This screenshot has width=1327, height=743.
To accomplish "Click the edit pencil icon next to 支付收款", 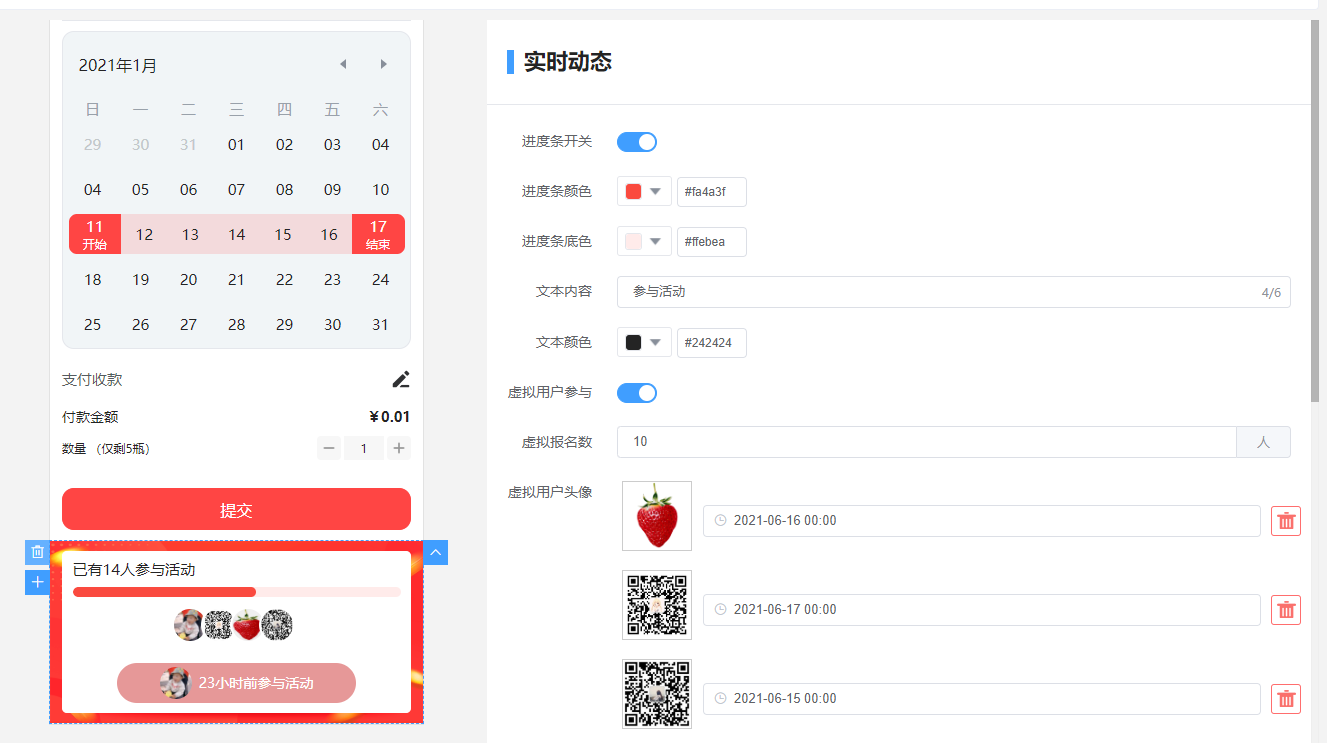I will coord(401,379).
